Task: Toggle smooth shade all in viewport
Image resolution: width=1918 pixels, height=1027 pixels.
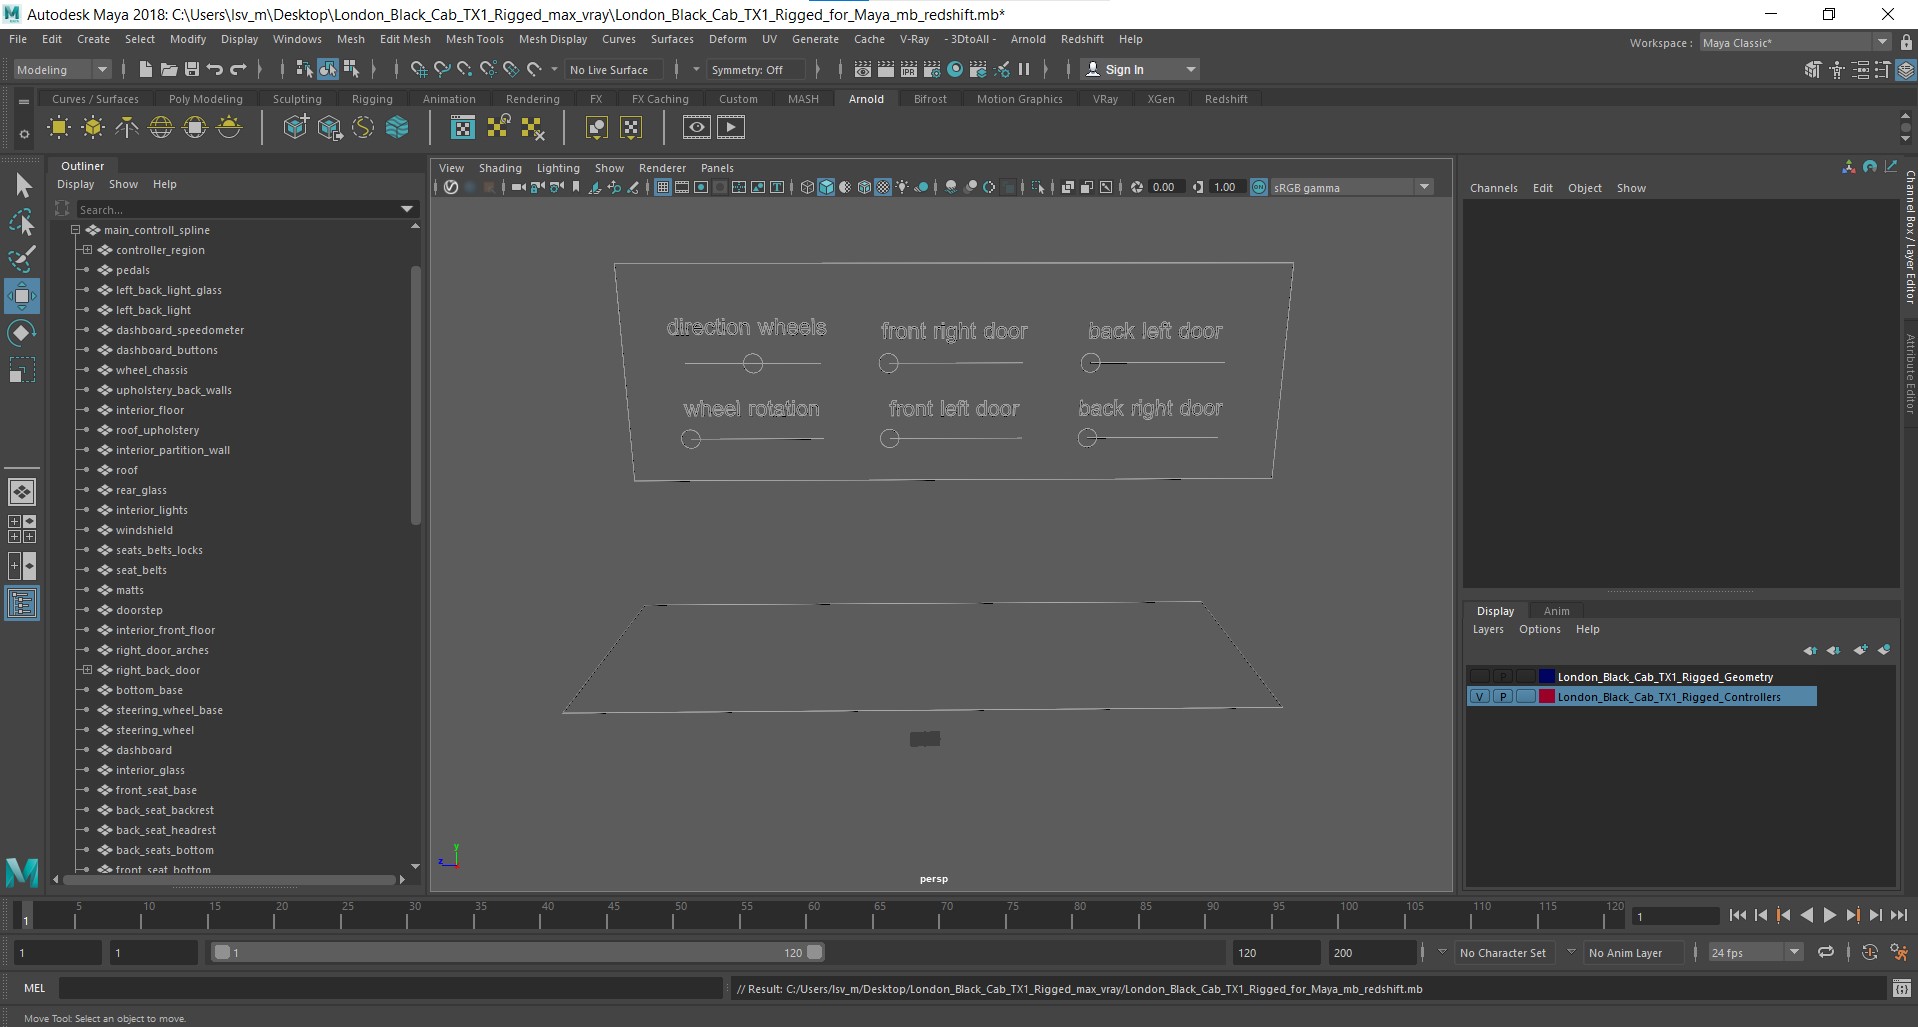Action: tap(826, 187)
